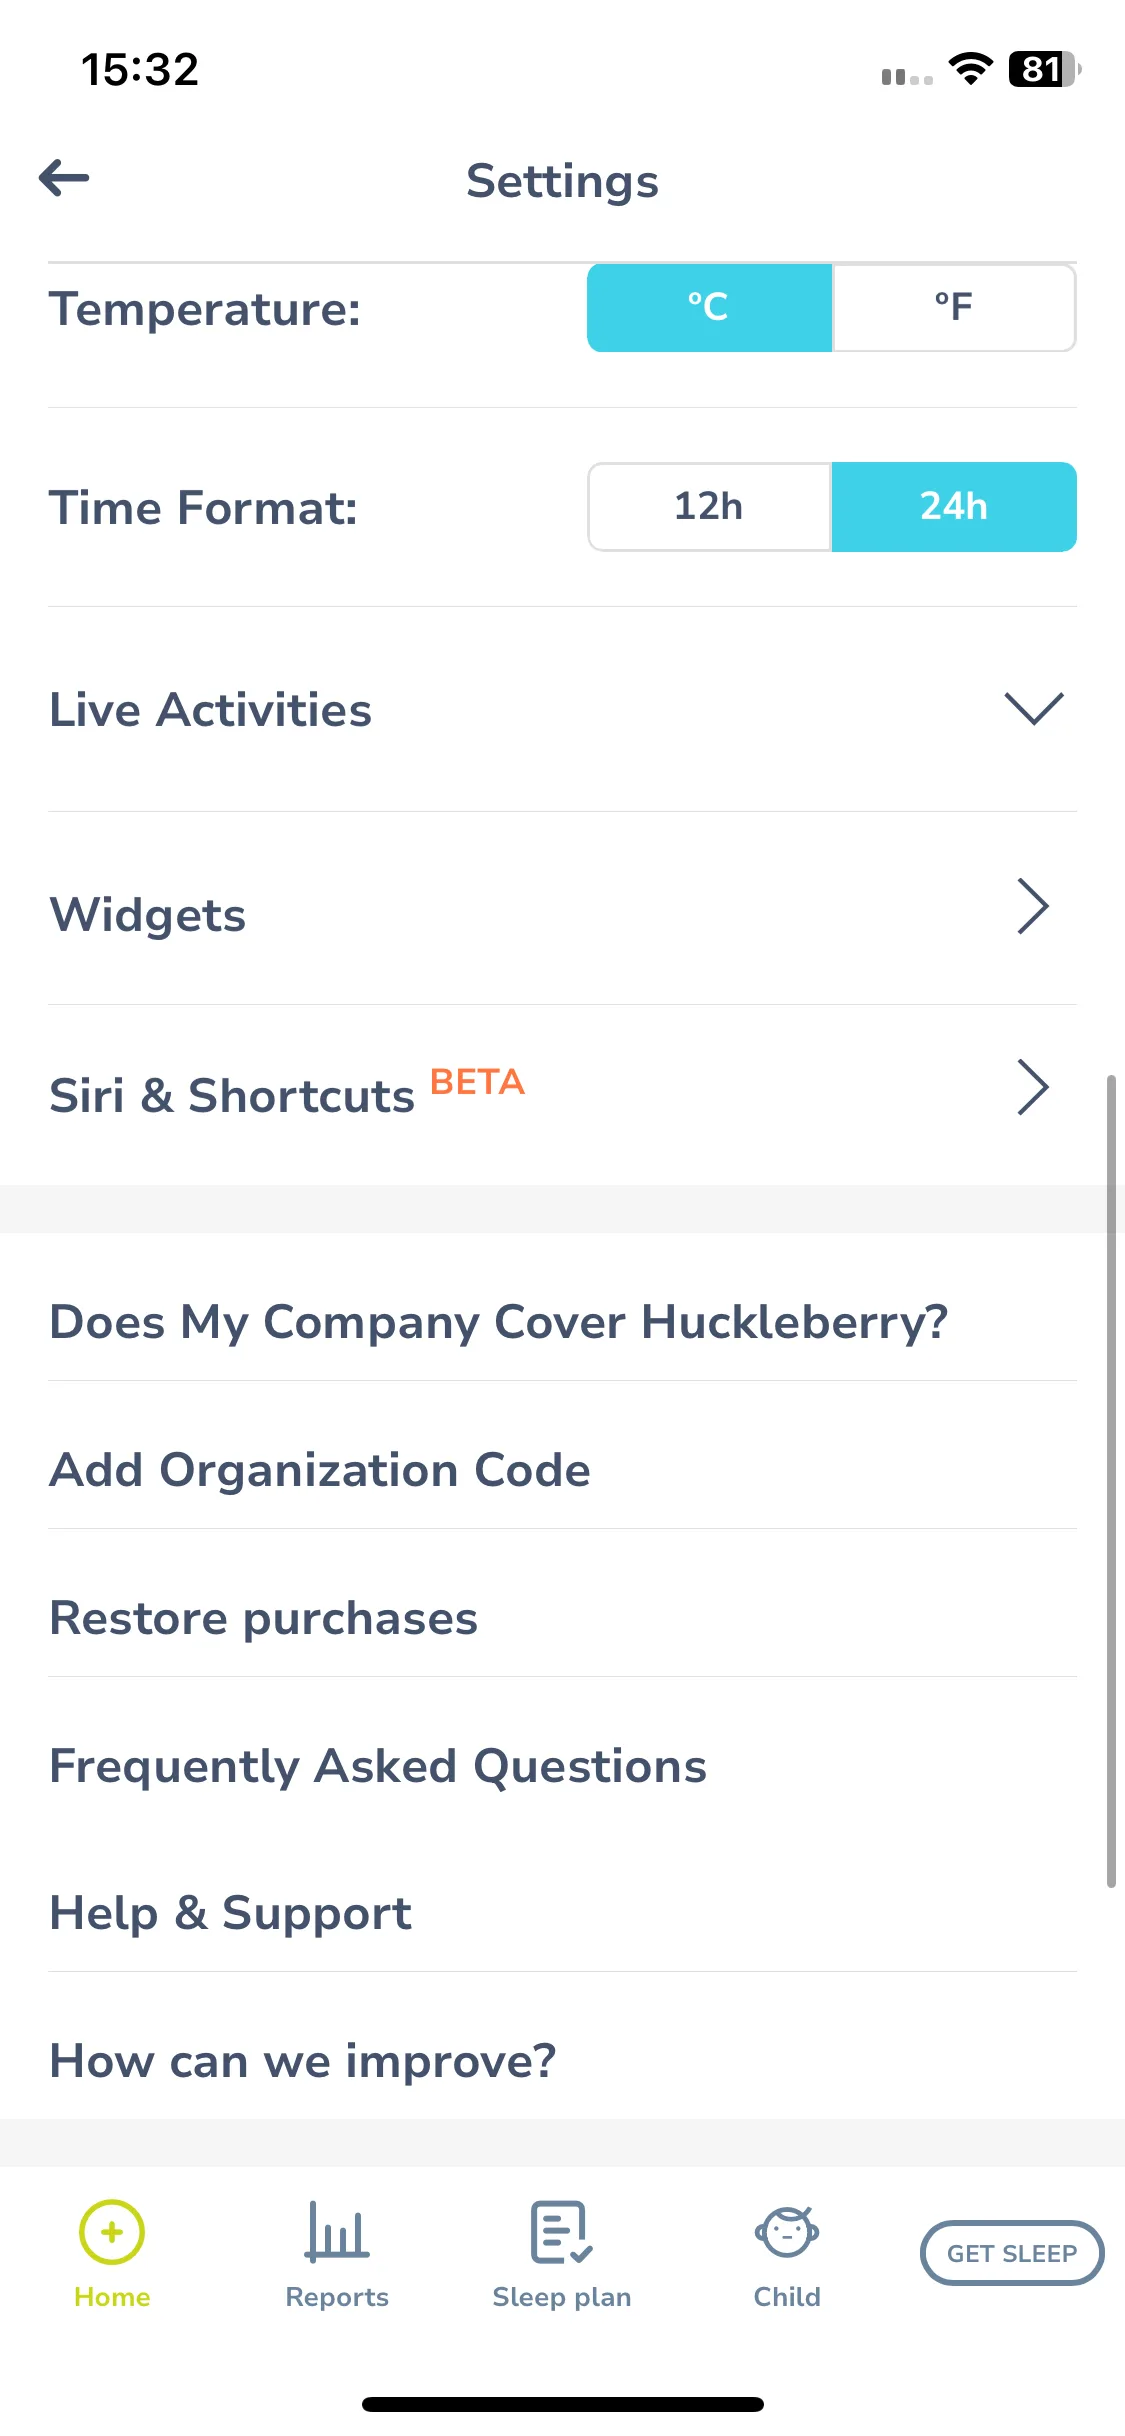Open Does My Company Cover Huckleberry link

coord(562,1322)
